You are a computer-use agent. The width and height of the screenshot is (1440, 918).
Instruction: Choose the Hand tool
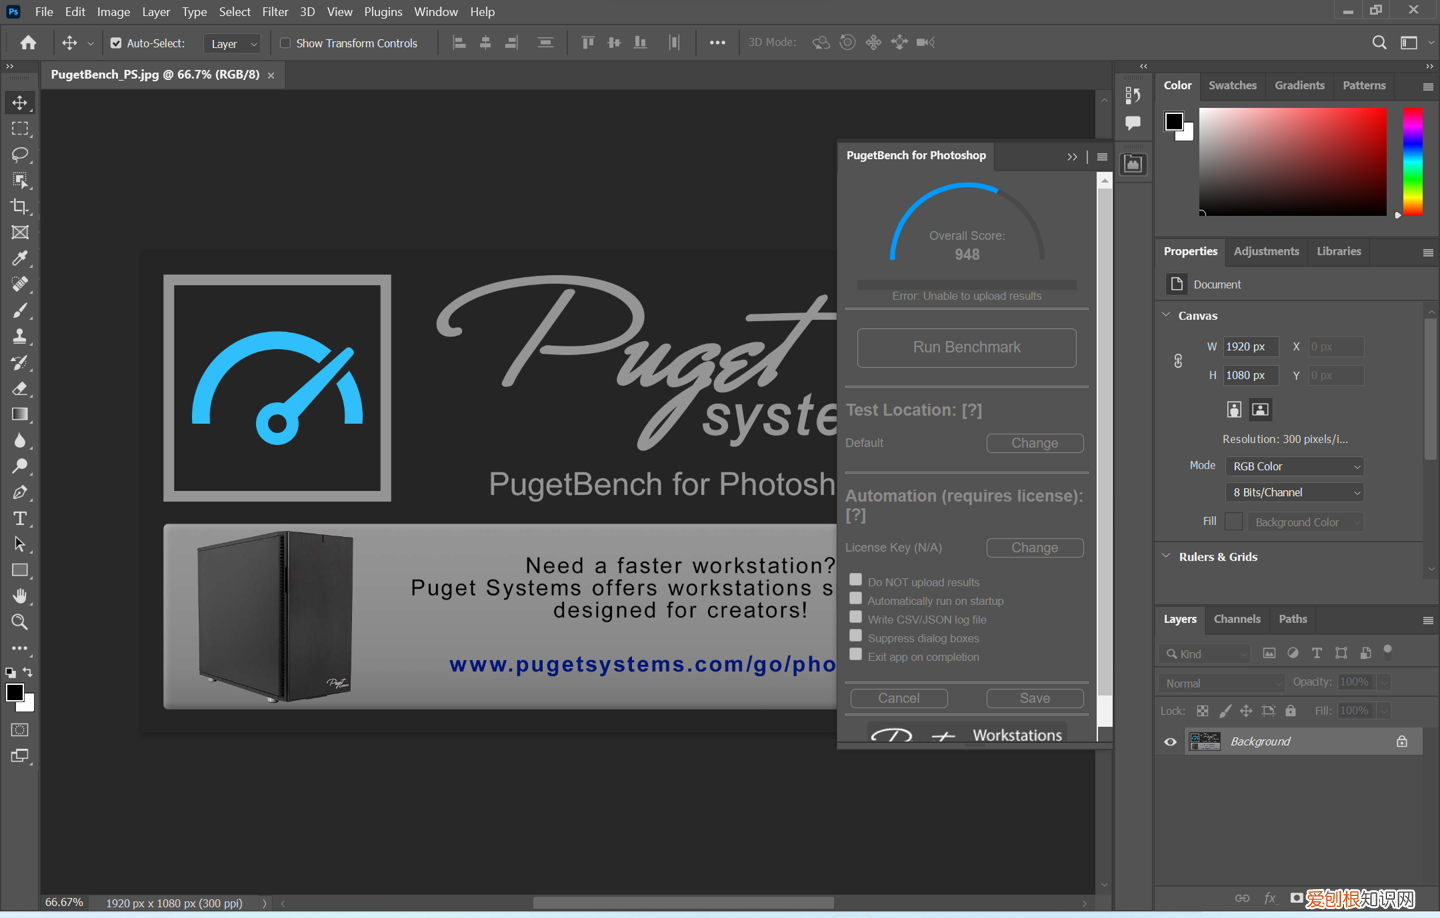coord(20,596)
